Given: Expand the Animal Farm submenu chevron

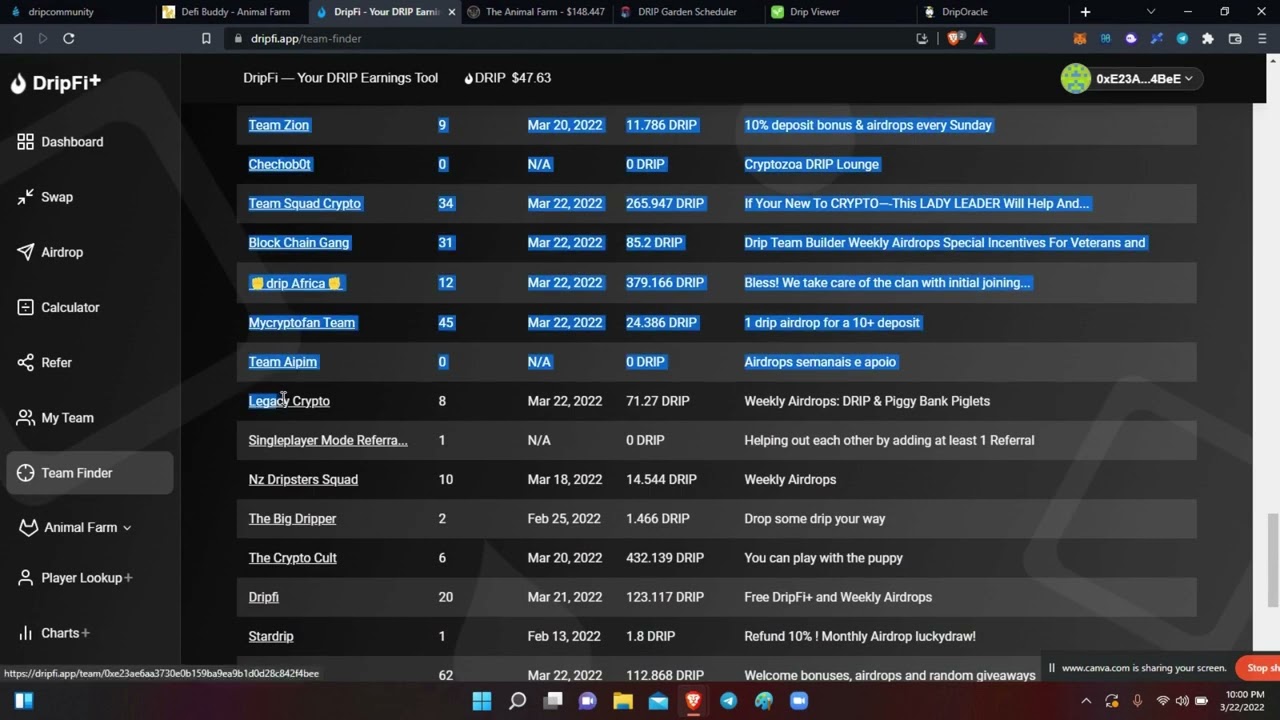Looking at the screenshot, I should [127, 528].
